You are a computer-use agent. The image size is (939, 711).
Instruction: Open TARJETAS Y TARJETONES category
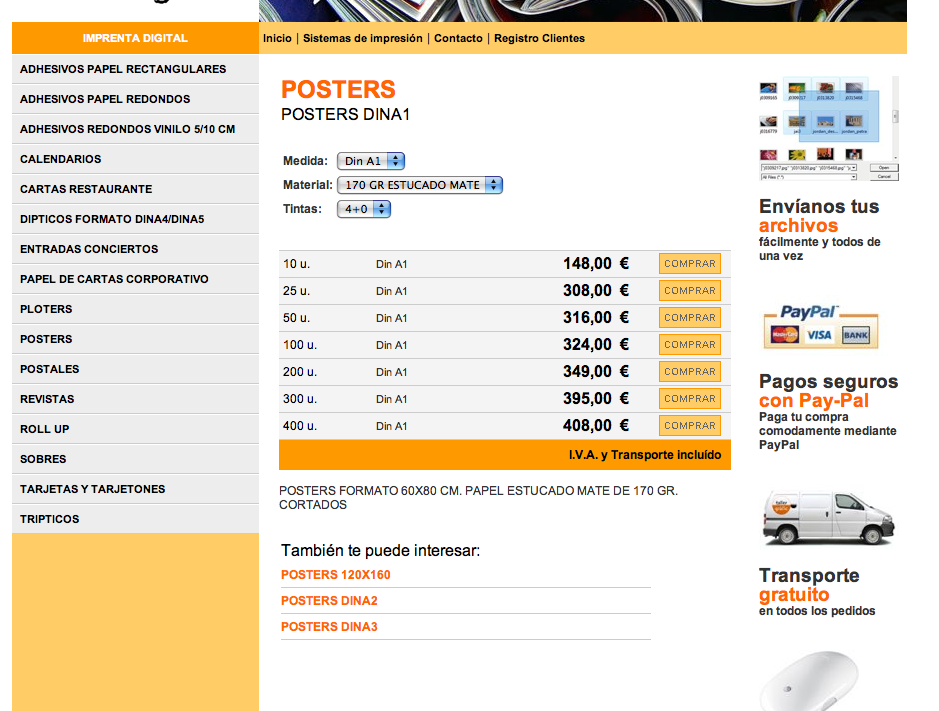pyautogui.click(x=135, y=489)
